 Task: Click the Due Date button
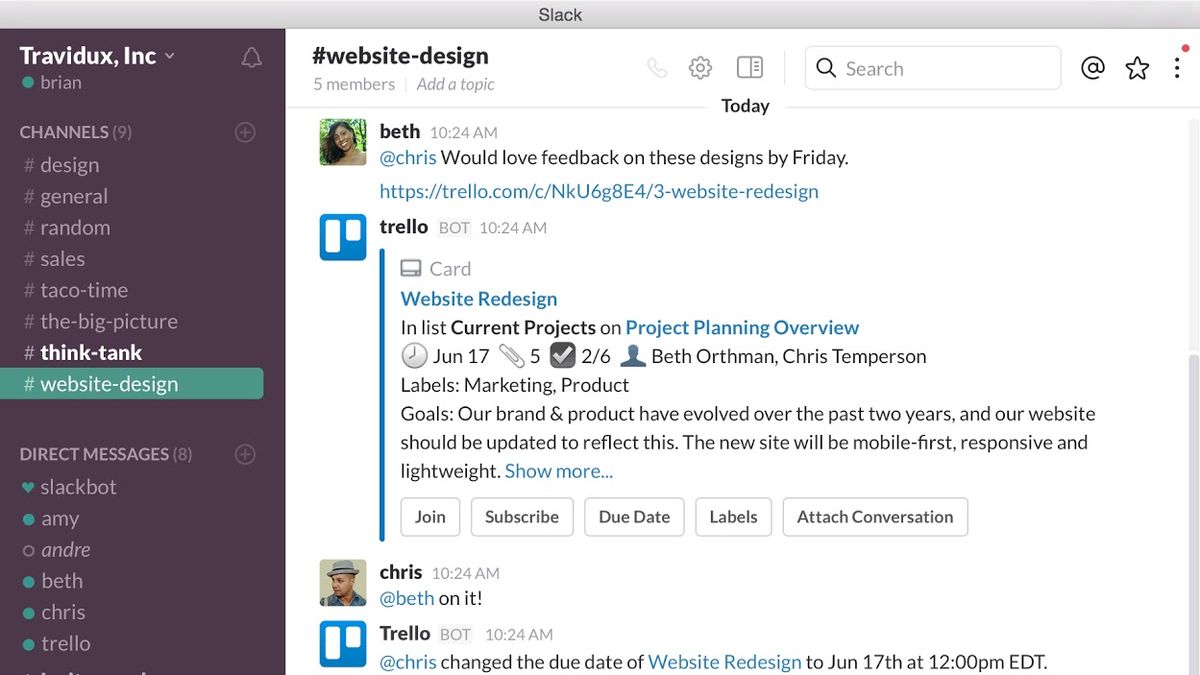pos(634,517)
